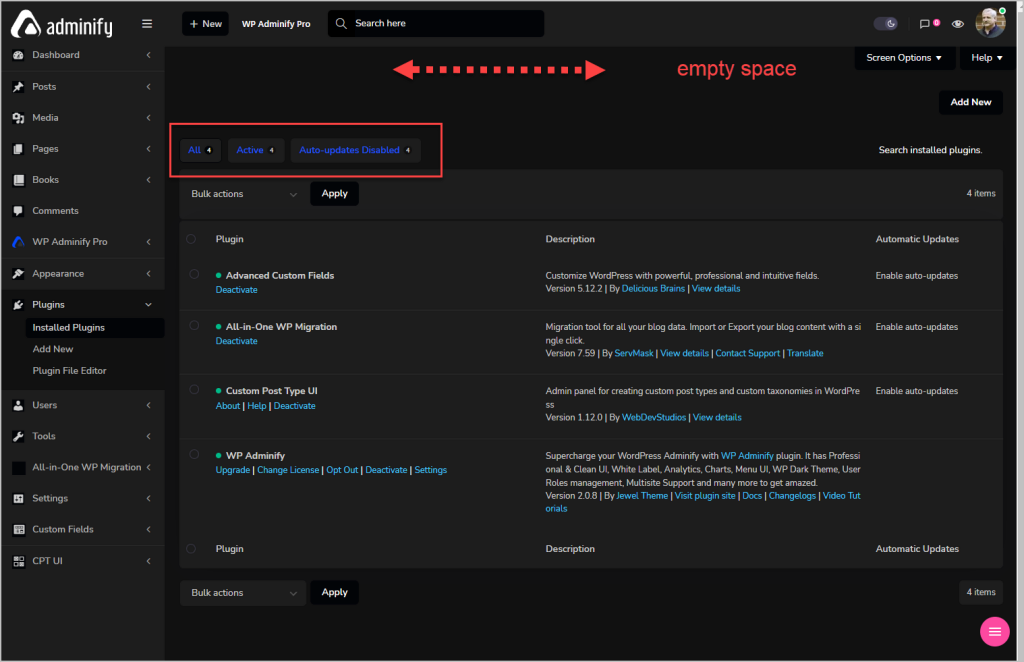
Task: Click the Add New plugin button
Action: pyautogui.click(x=970, y=102)
